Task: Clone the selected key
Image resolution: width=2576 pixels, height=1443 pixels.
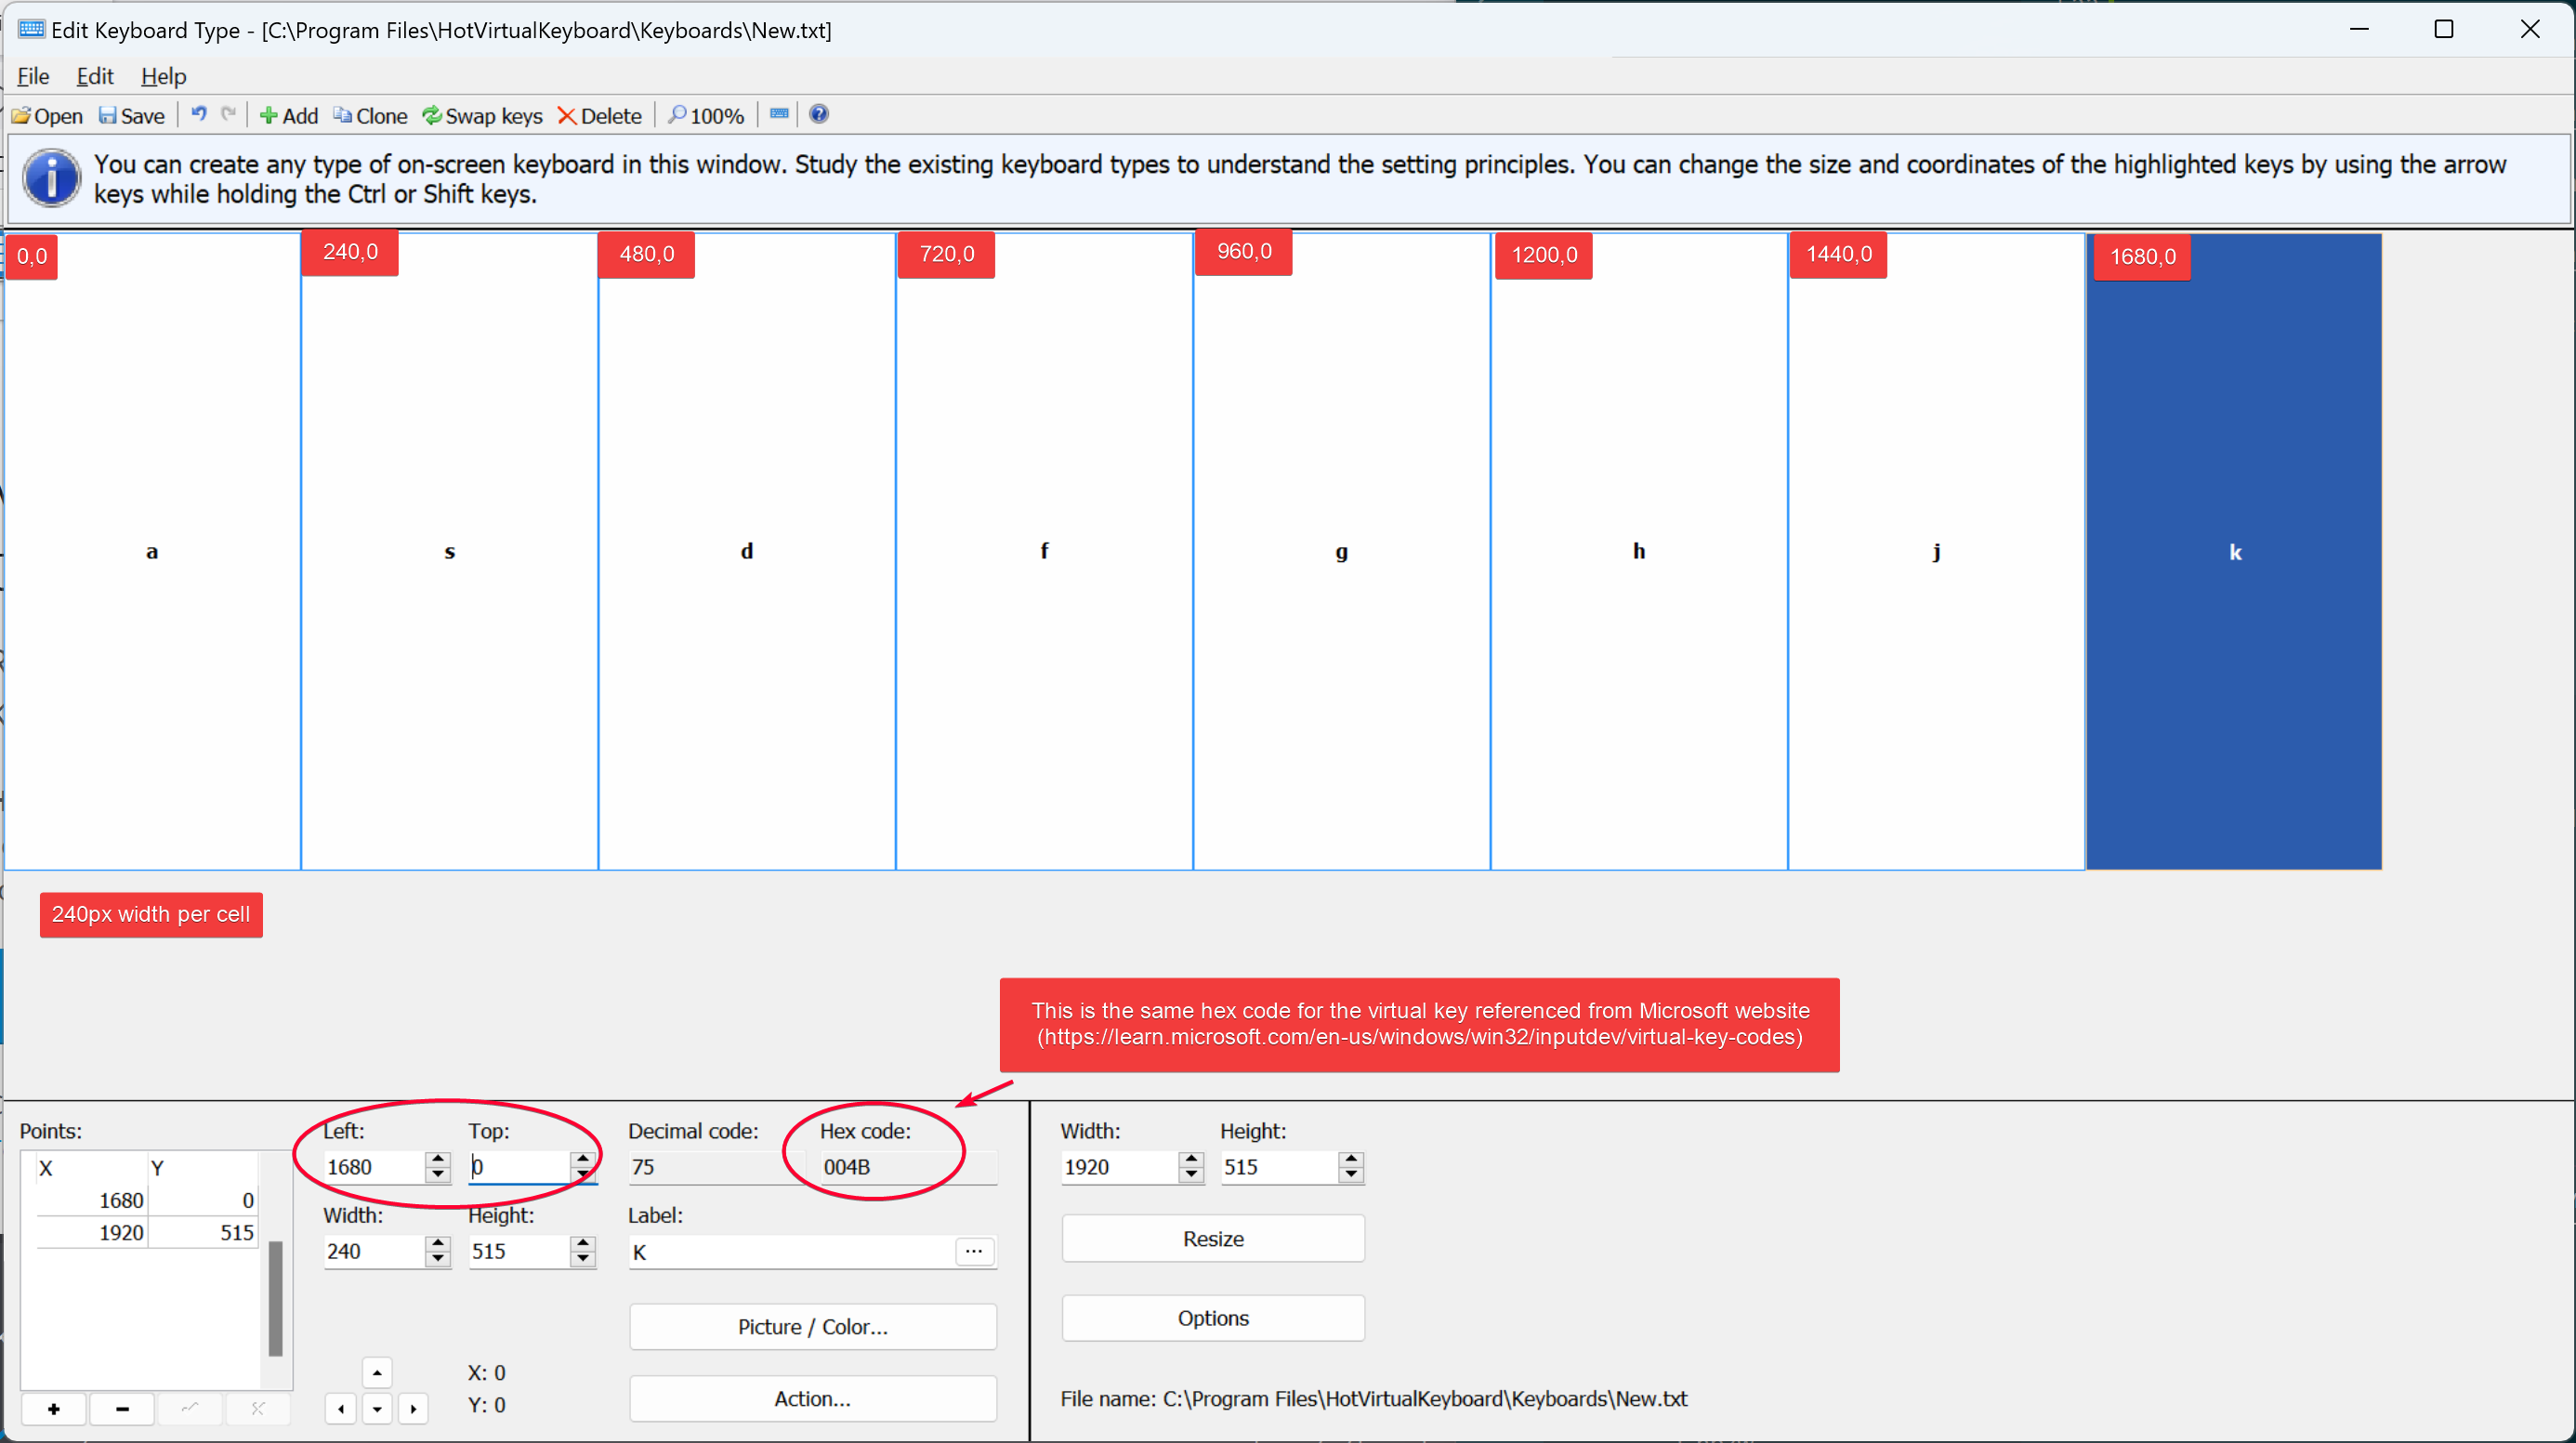Action: point(370,116)
